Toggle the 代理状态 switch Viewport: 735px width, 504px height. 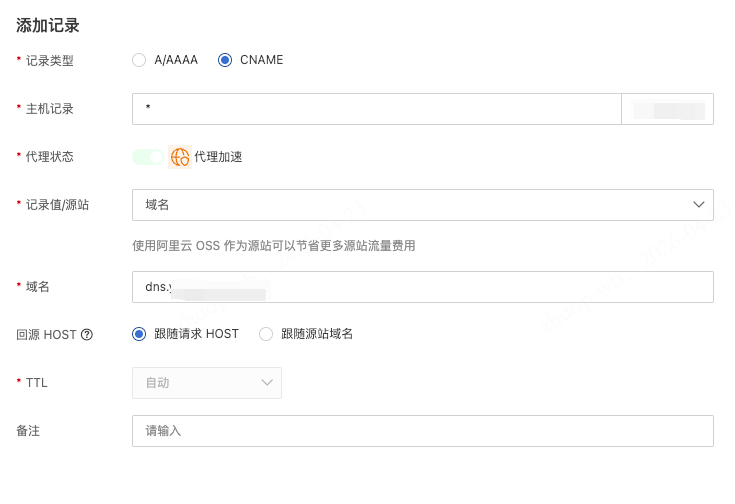148,157
